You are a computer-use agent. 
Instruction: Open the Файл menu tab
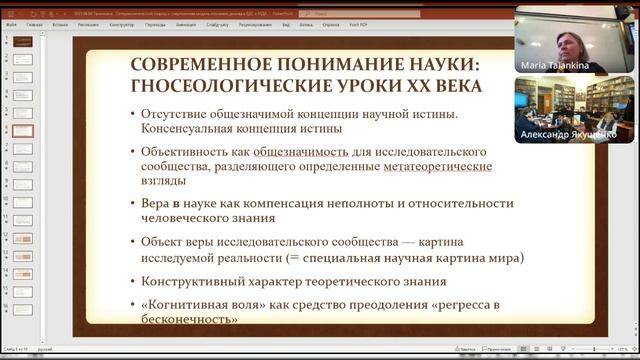[x=11, y=25]
